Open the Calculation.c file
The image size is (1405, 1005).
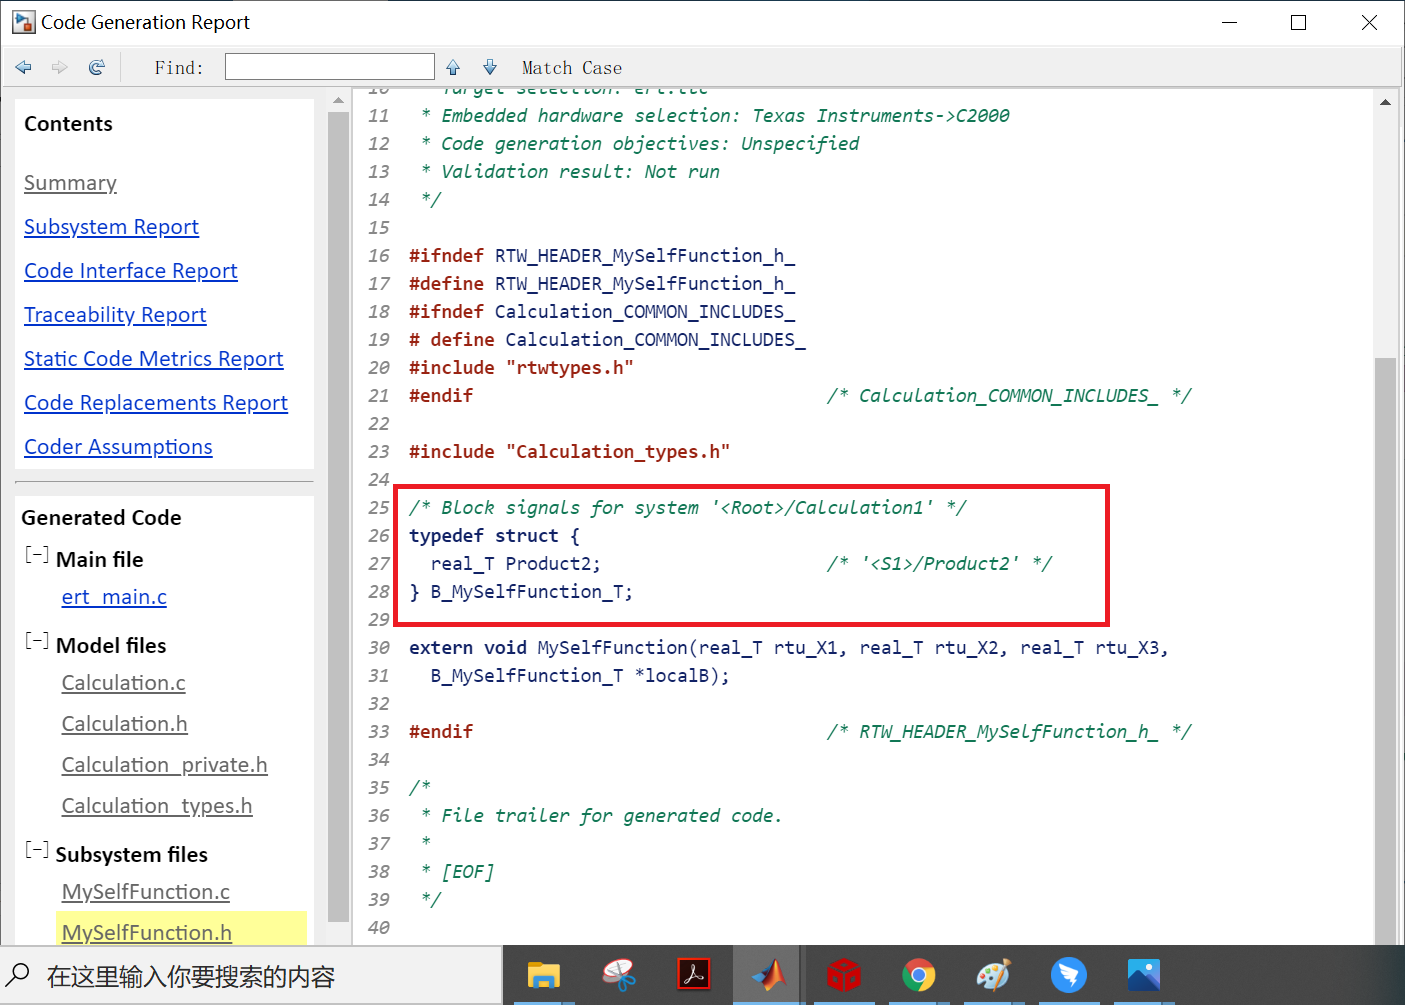point(124,683)
